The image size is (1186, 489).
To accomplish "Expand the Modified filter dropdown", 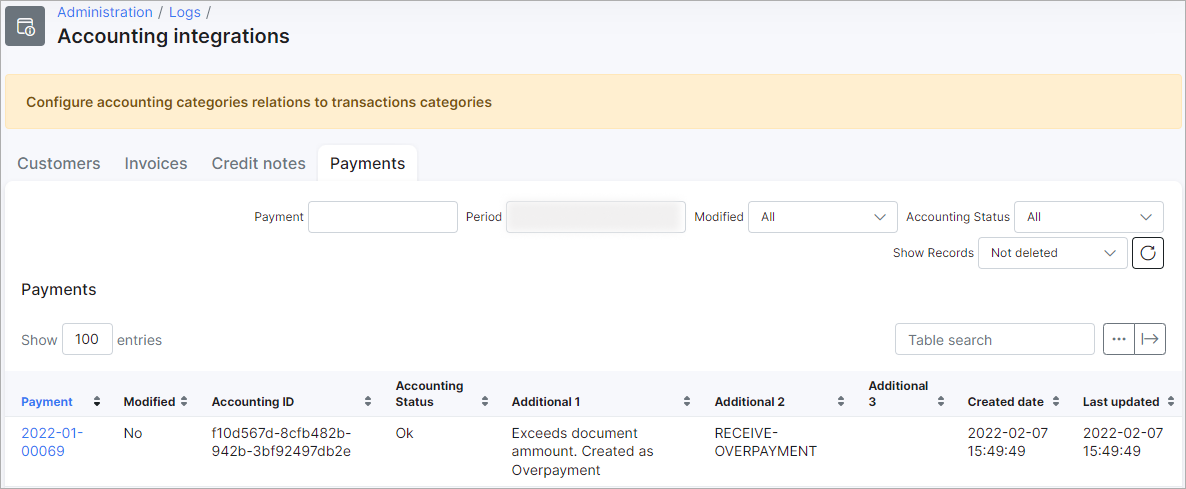I will [822, 217].
